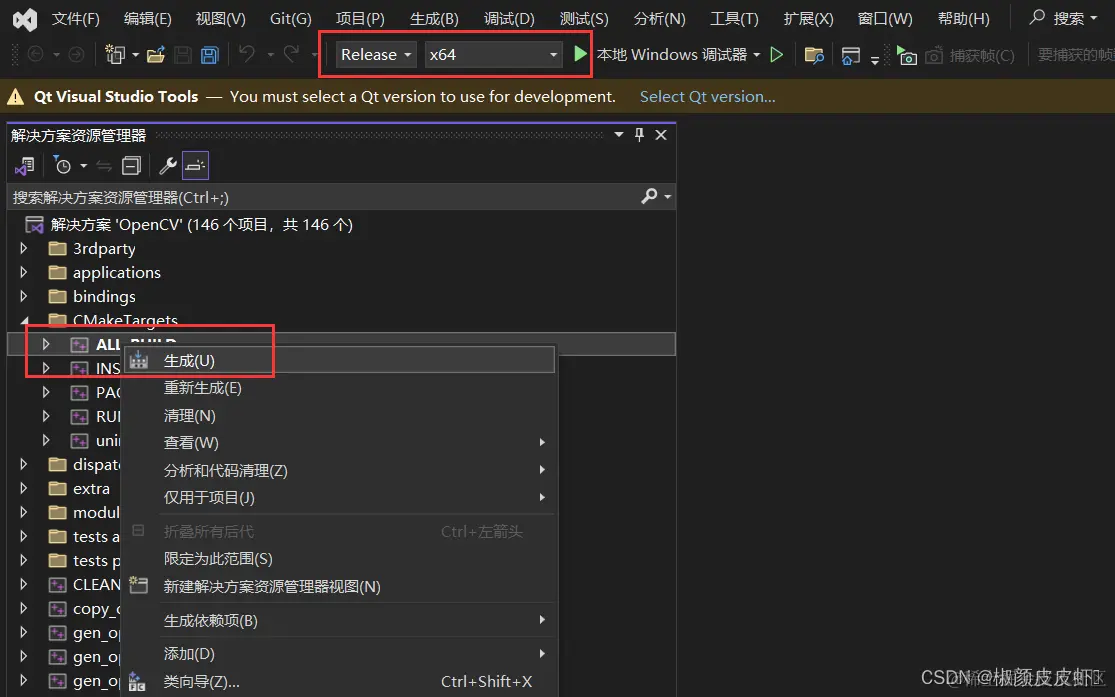Open the 生成(B) menu in menu bar
This screenshot has width=1115, height=697.
(x=434, y=19)
